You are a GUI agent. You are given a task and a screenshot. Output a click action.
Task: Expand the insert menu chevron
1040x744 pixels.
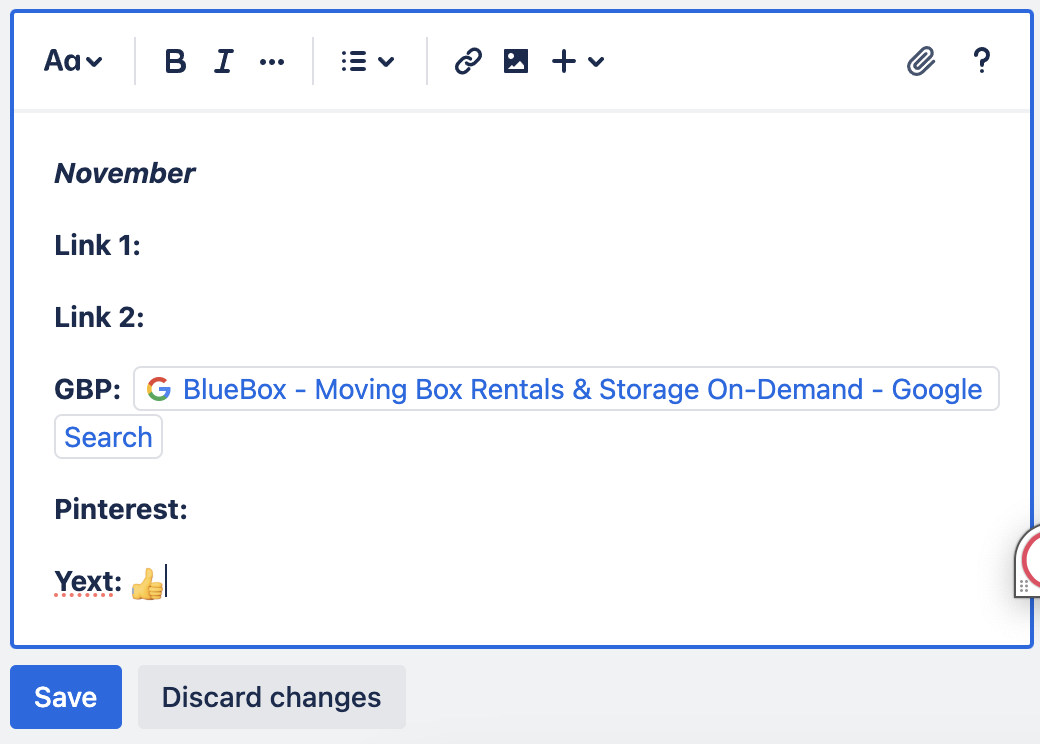pos(596,62)
